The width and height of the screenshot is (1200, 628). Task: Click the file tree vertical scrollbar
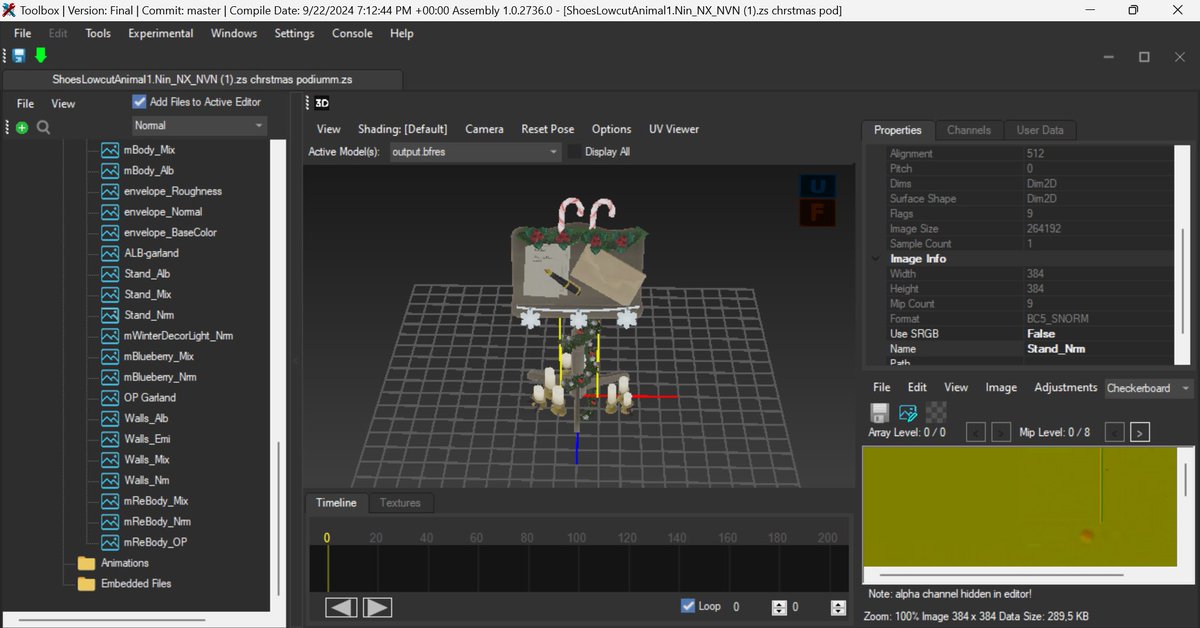[x=277, y=520]
